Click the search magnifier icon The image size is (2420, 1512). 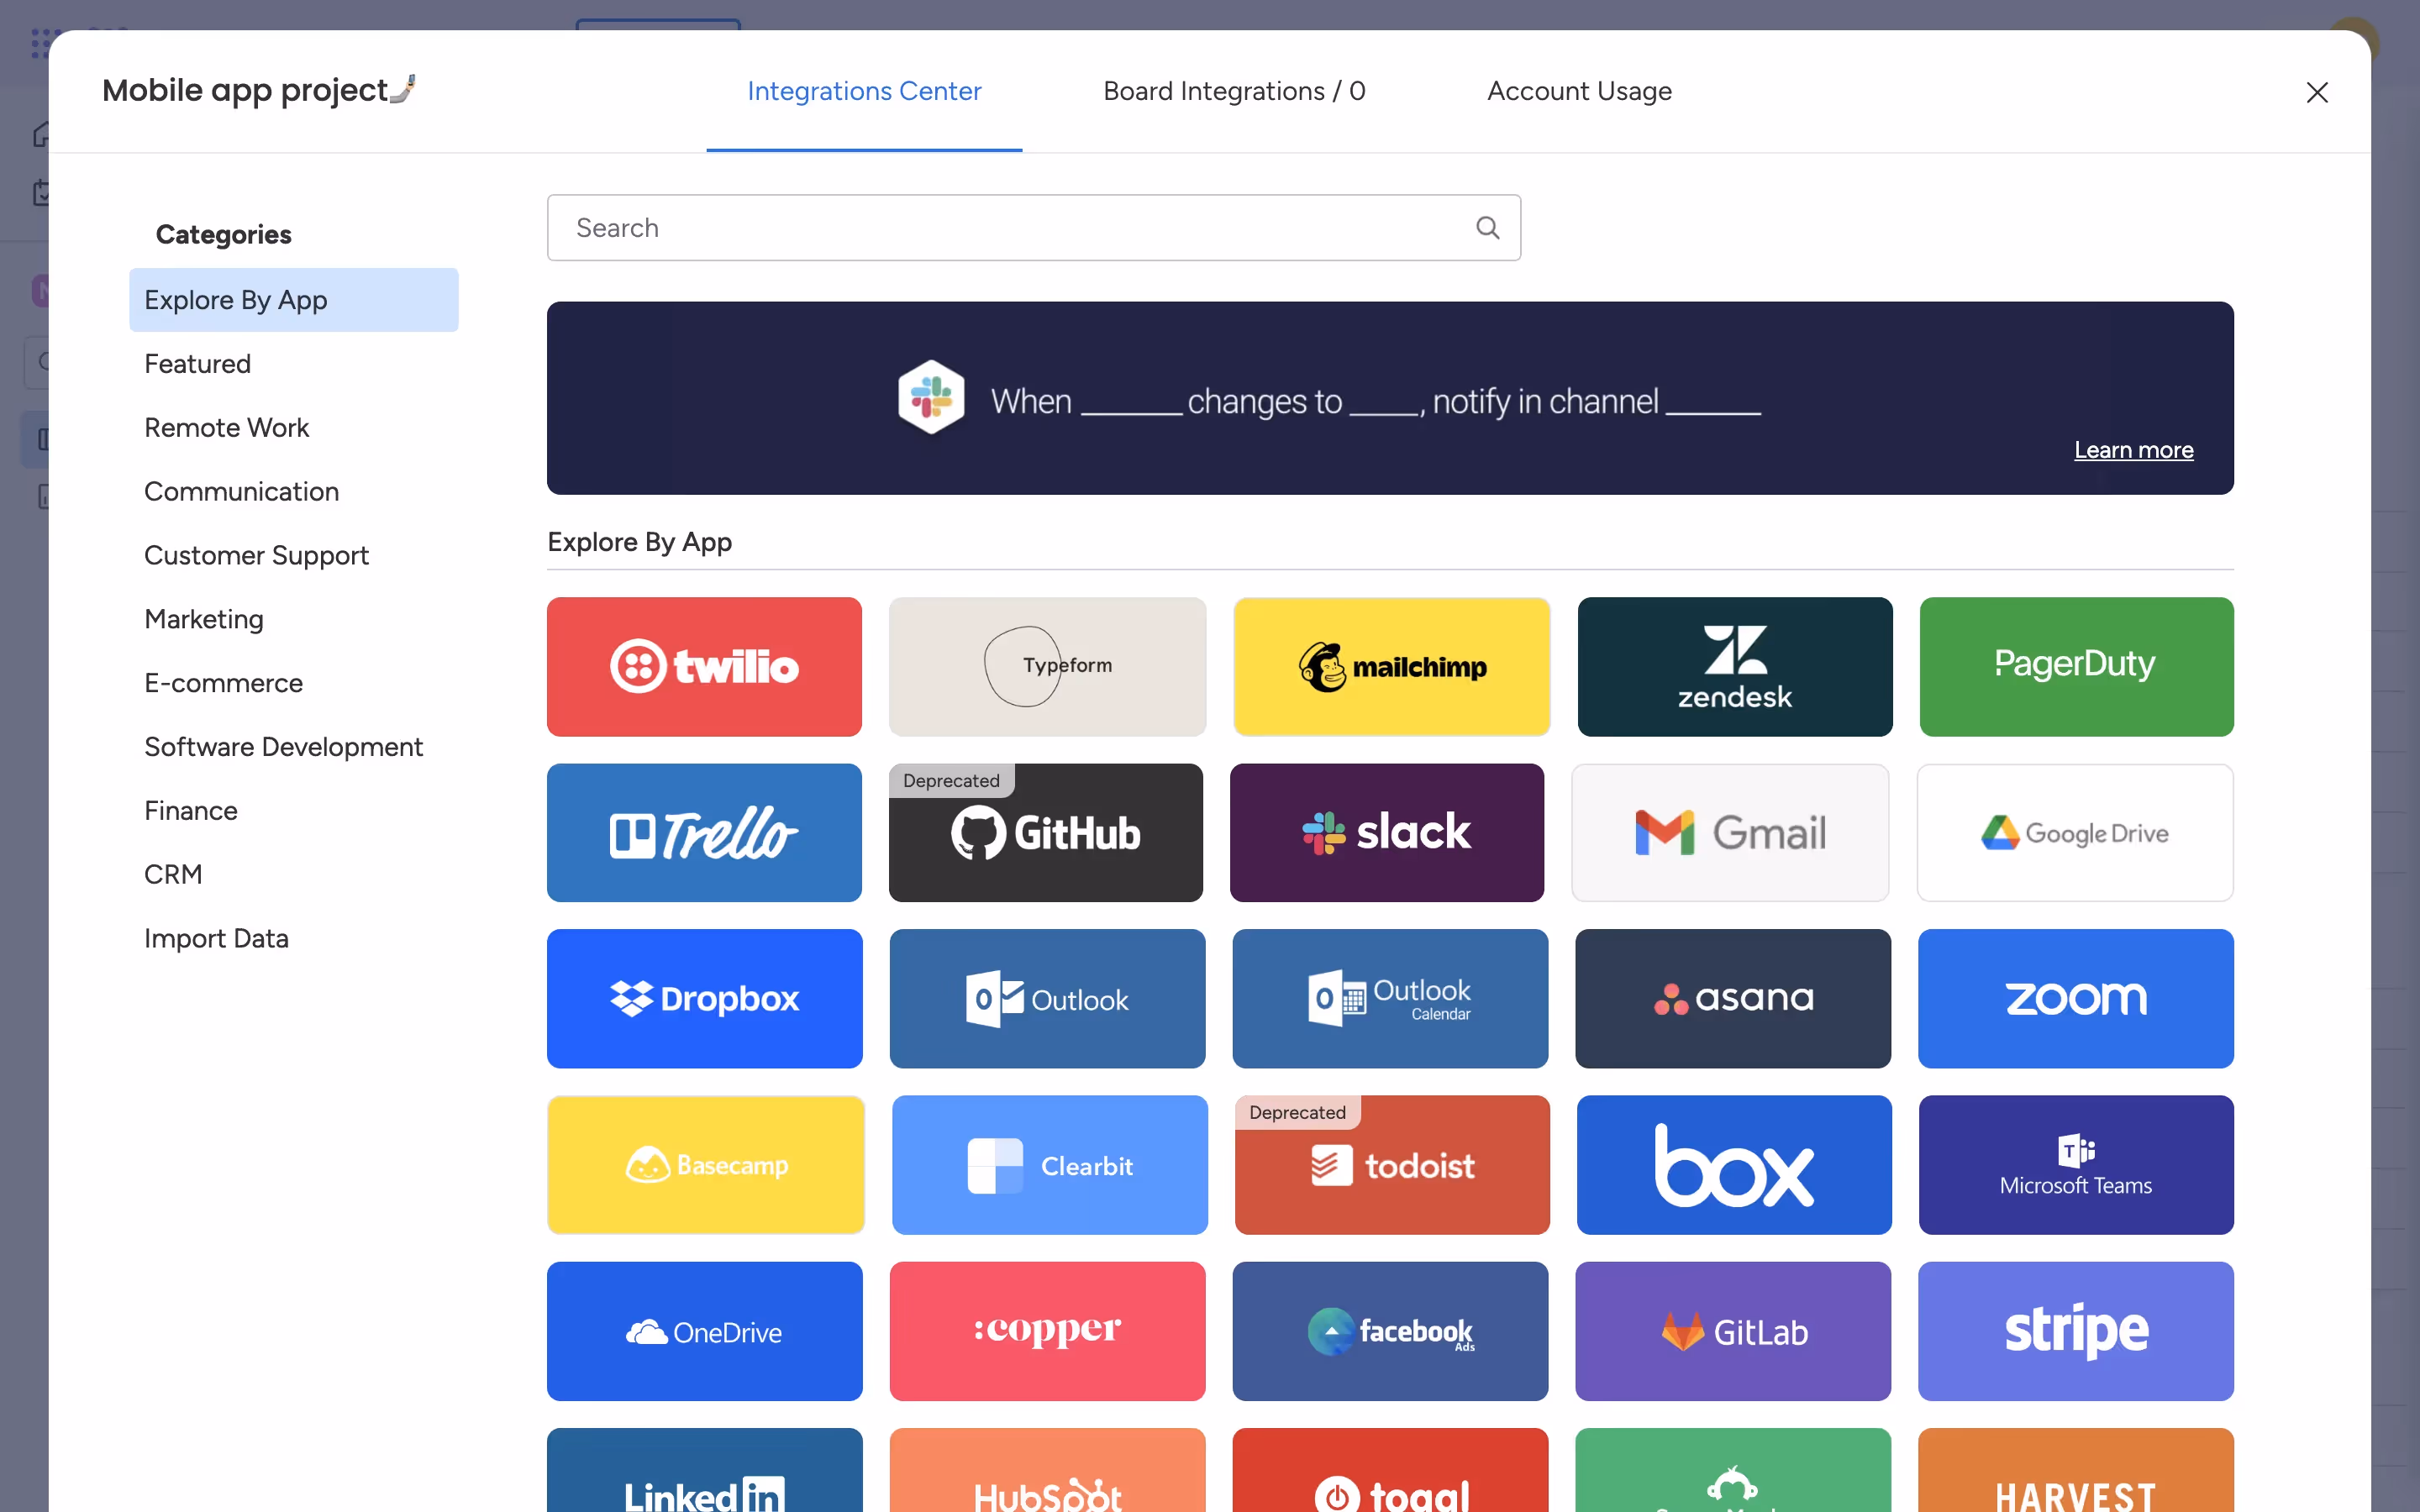point(1487,228)
